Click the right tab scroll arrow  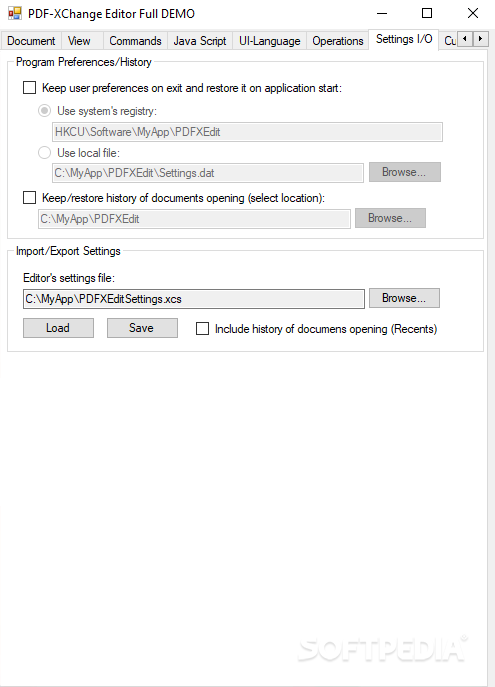tap(481, 39)
